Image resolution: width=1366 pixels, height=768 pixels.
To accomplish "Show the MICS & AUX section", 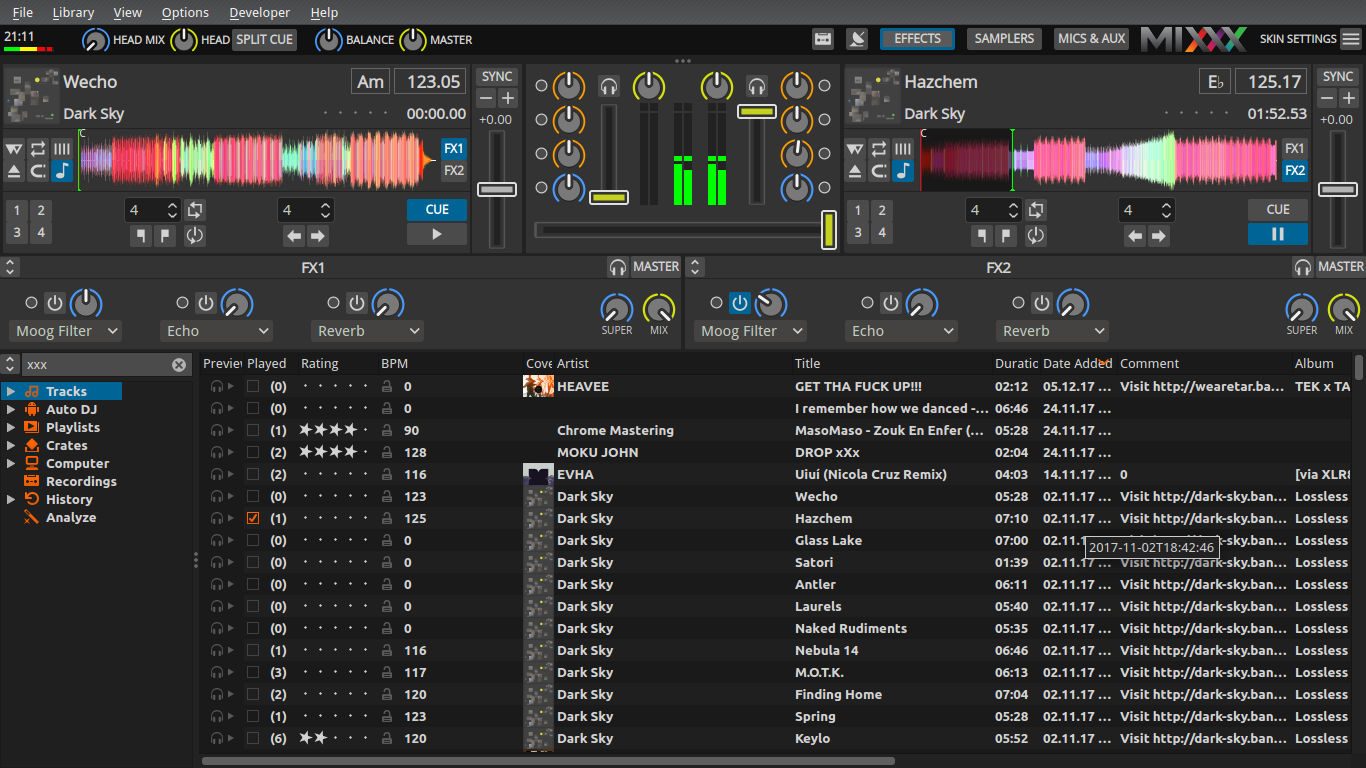I will [1091, 39].
